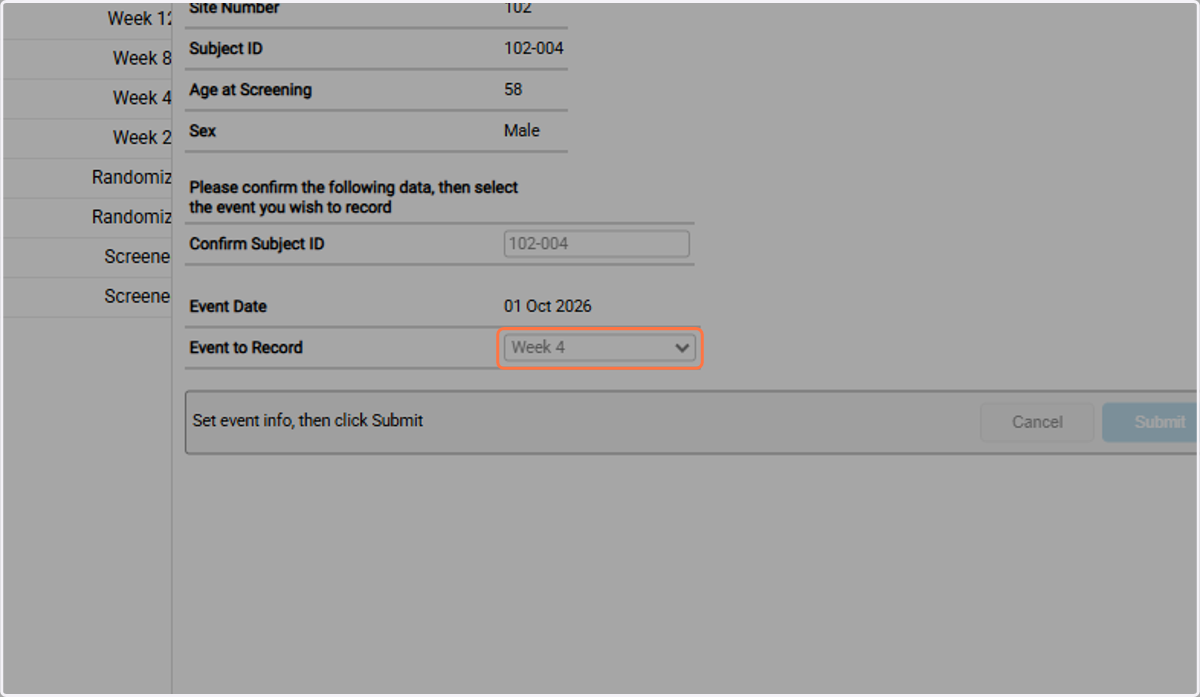Screen dimensions: 1200x697
Task: Select Week 8 in the left list
Action: tap(88, 59)
